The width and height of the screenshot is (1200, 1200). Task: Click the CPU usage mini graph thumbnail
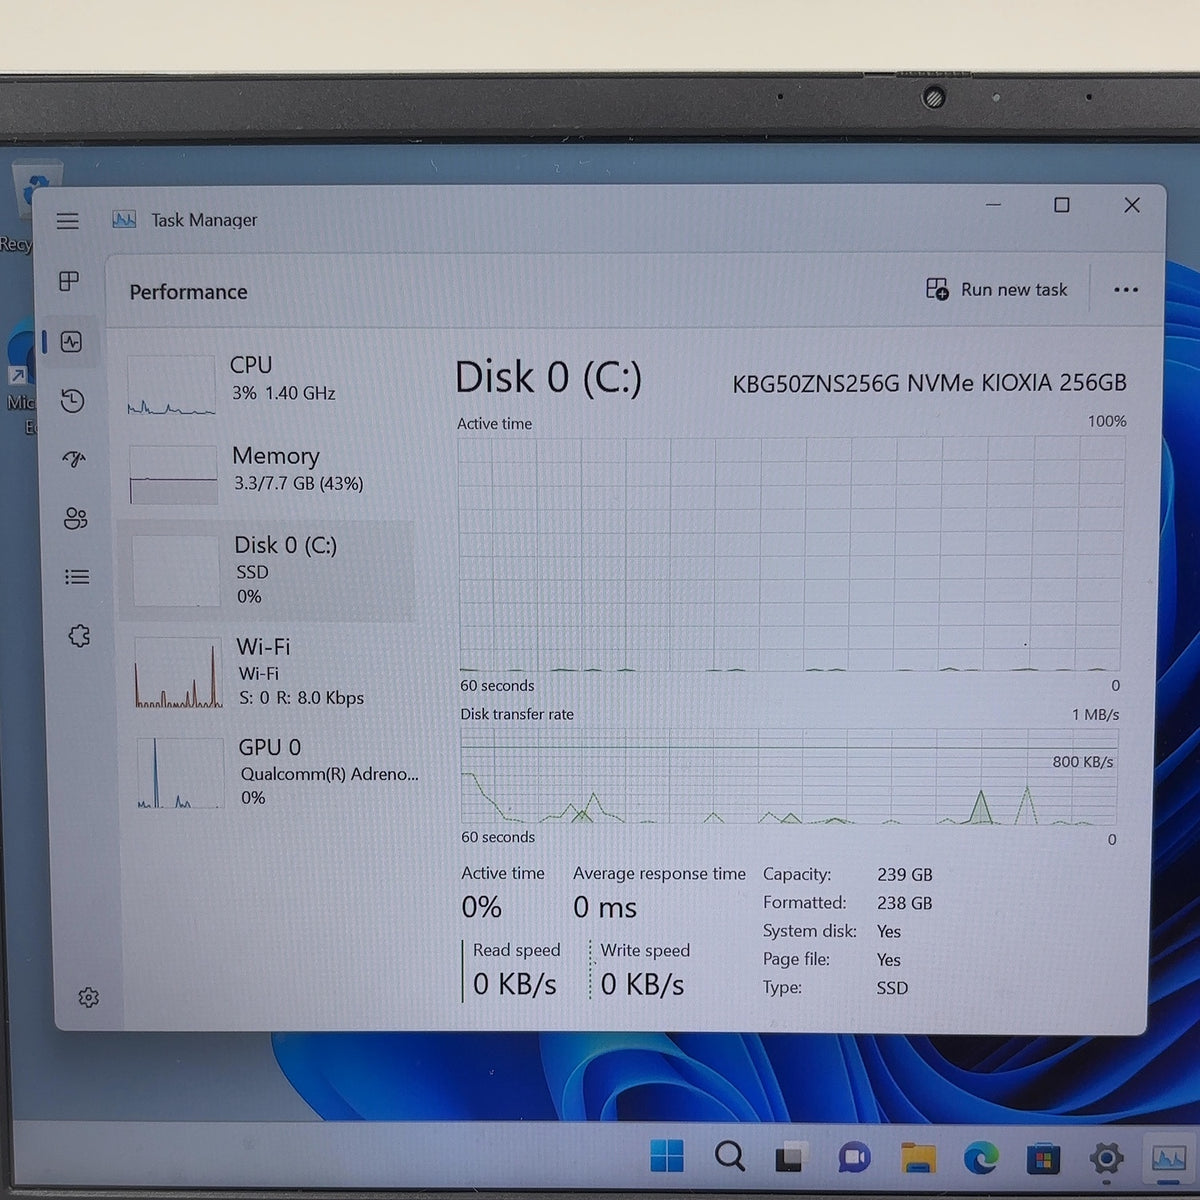(171, 385)
